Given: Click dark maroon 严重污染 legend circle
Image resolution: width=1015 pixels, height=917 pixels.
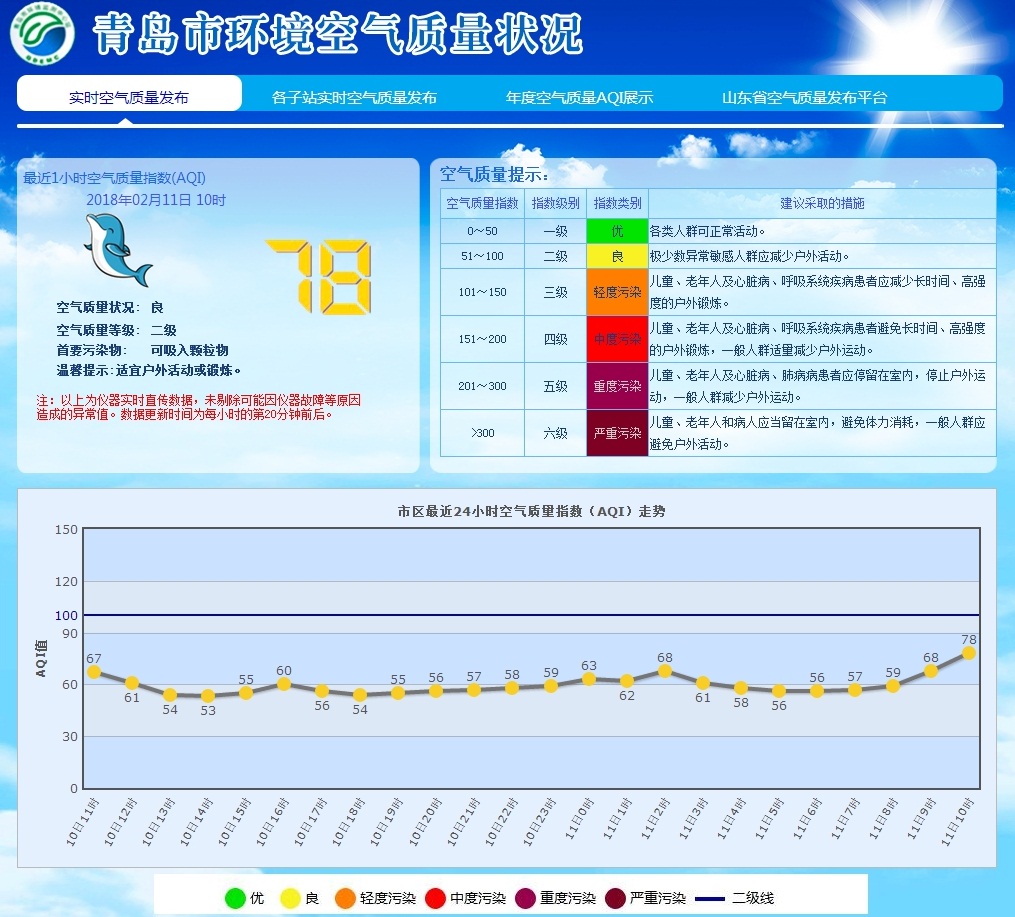Looking at the screenshot, I should click(x=615, y=898).
